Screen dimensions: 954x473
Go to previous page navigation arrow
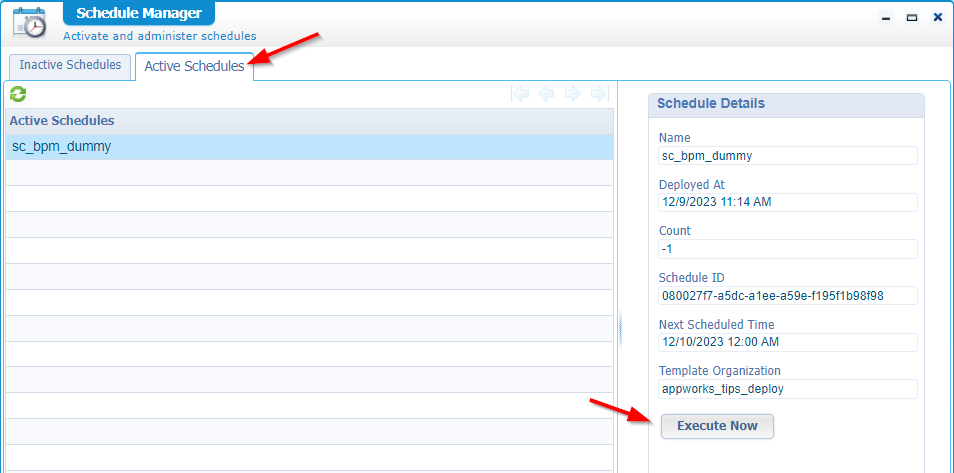point(546,94)
